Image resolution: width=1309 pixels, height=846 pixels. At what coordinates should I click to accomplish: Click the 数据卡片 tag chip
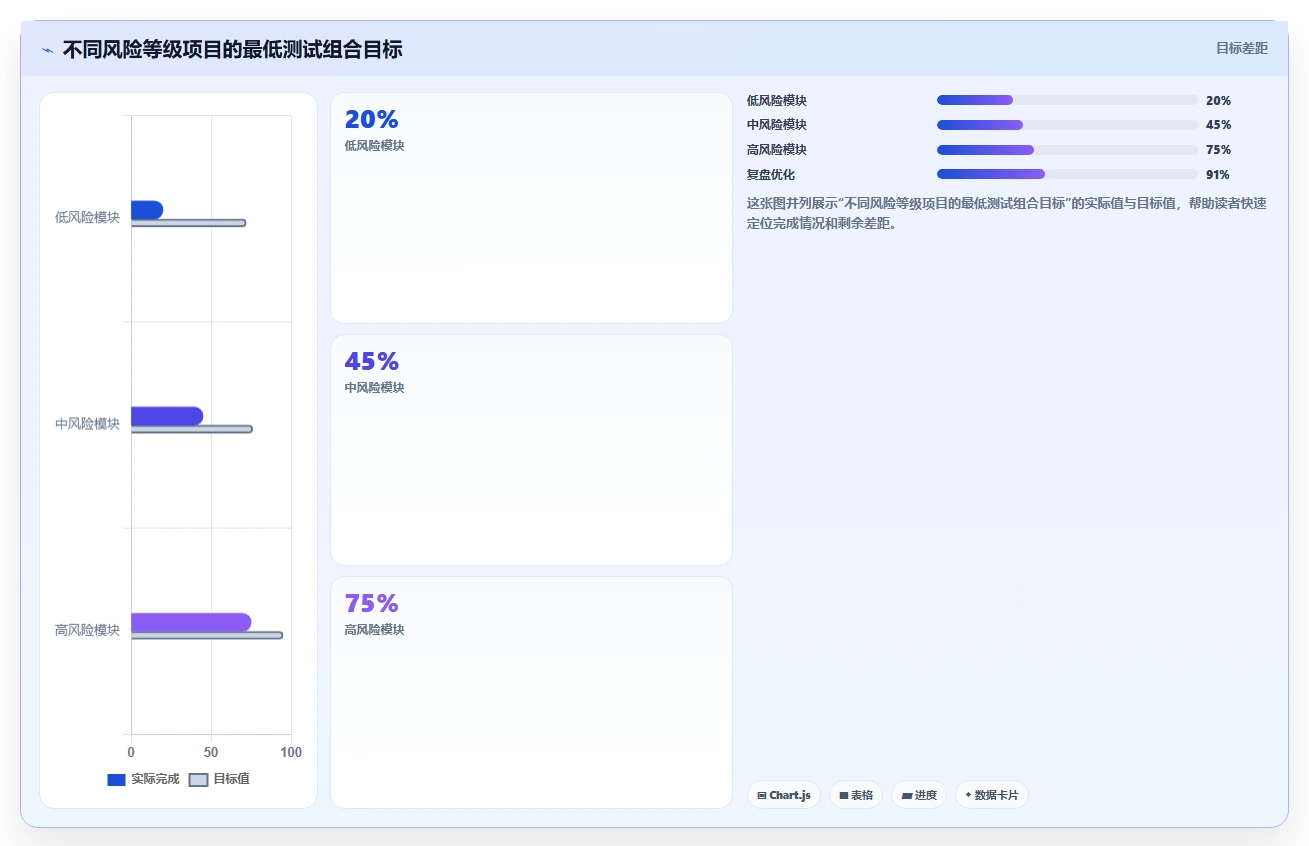click(x=992, y=795)
